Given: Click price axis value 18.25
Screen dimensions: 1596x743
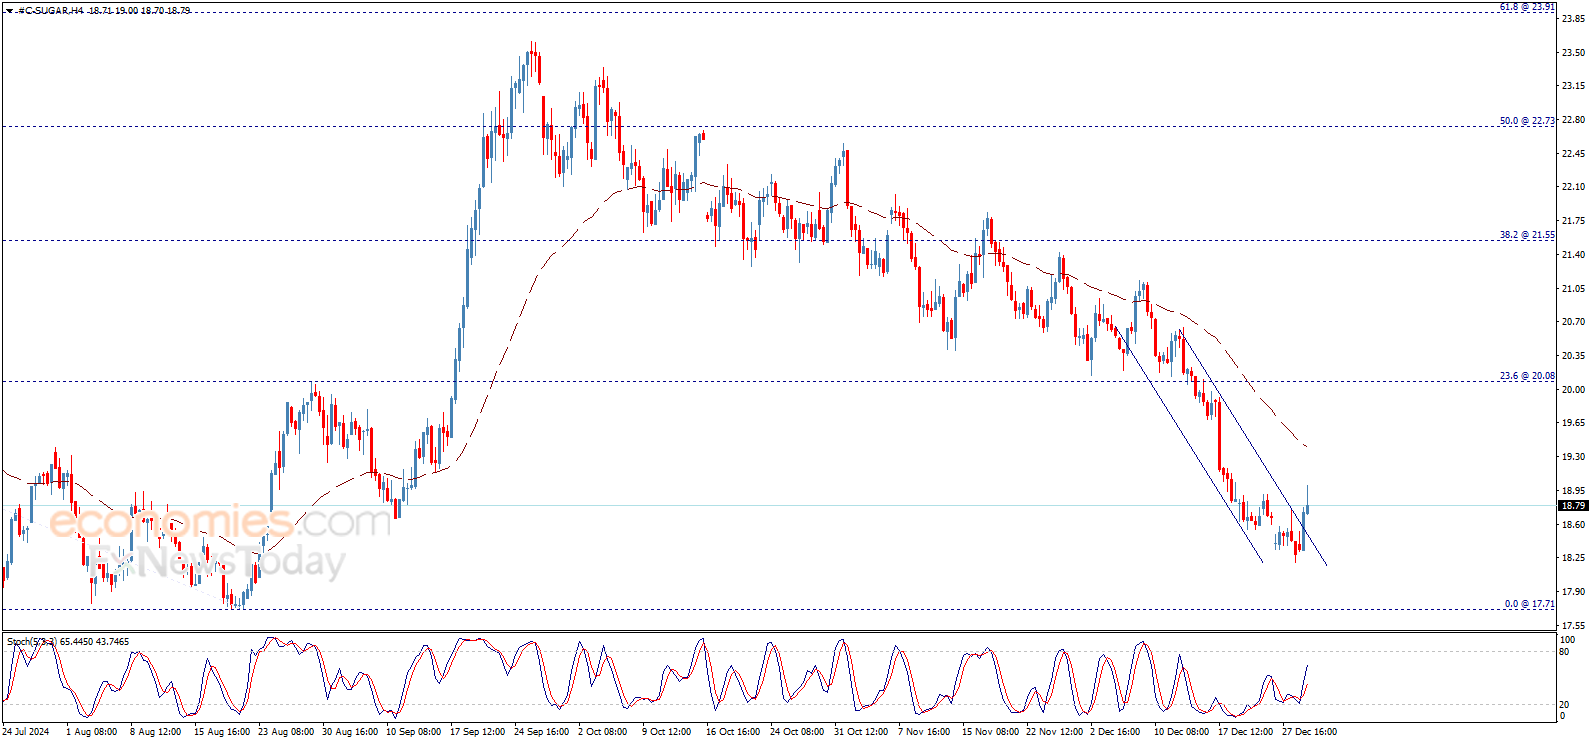Looking at the screenshot, I should (1573, 558).
